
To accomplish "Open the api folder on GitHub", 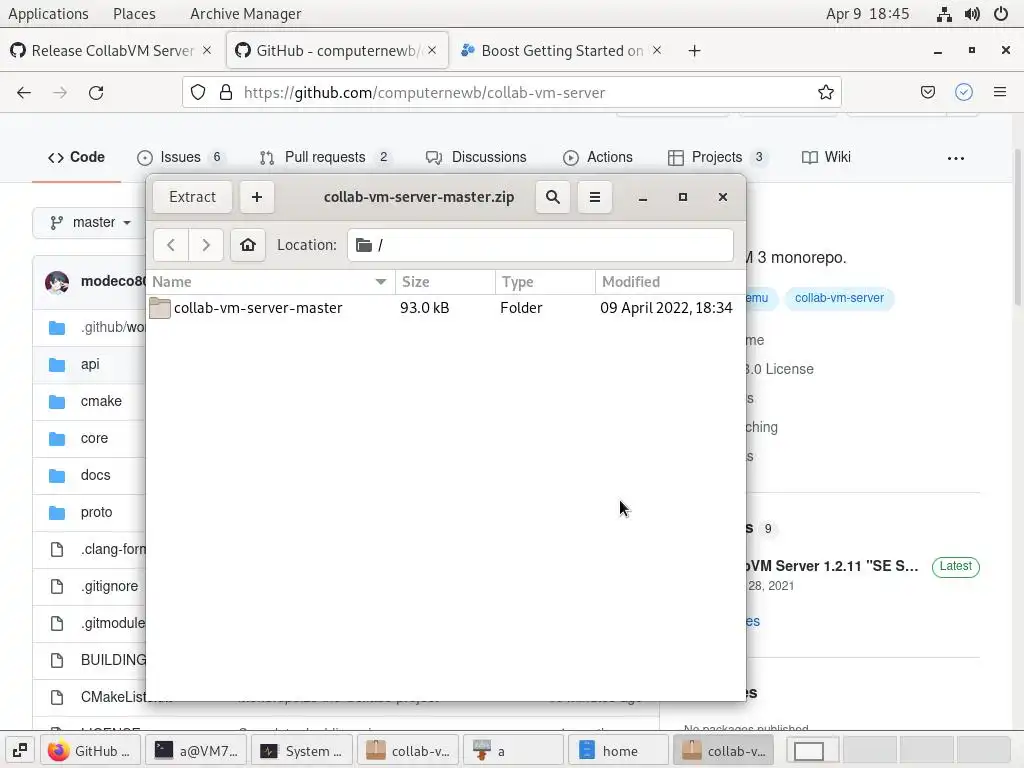I will point(90,364).
